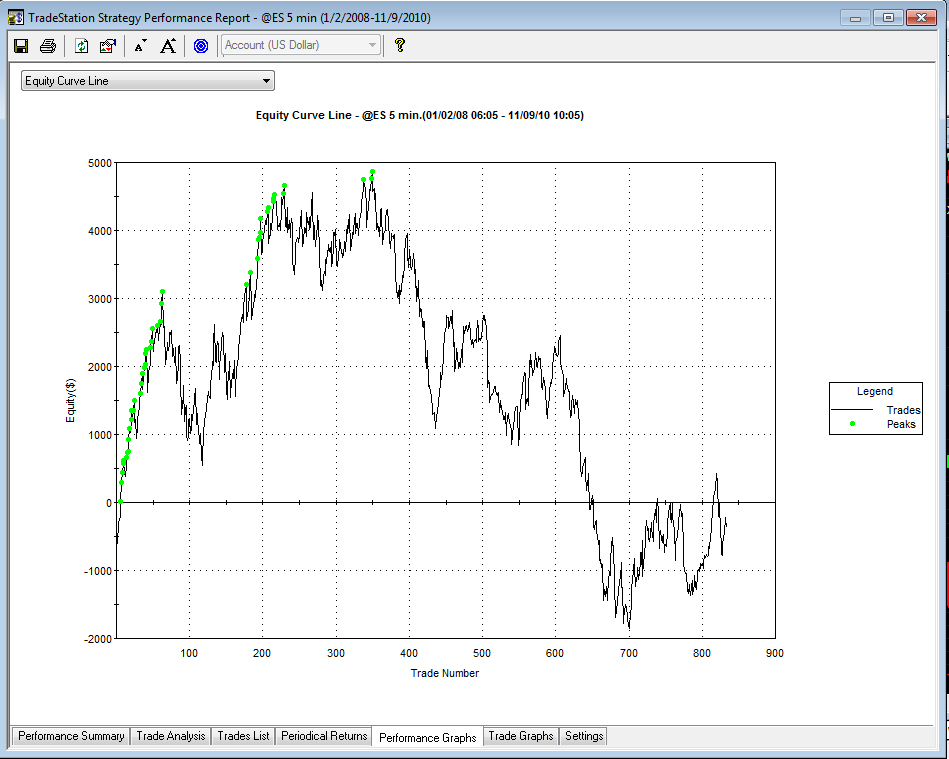Increase the font size with large A

[x=168, y=45]
